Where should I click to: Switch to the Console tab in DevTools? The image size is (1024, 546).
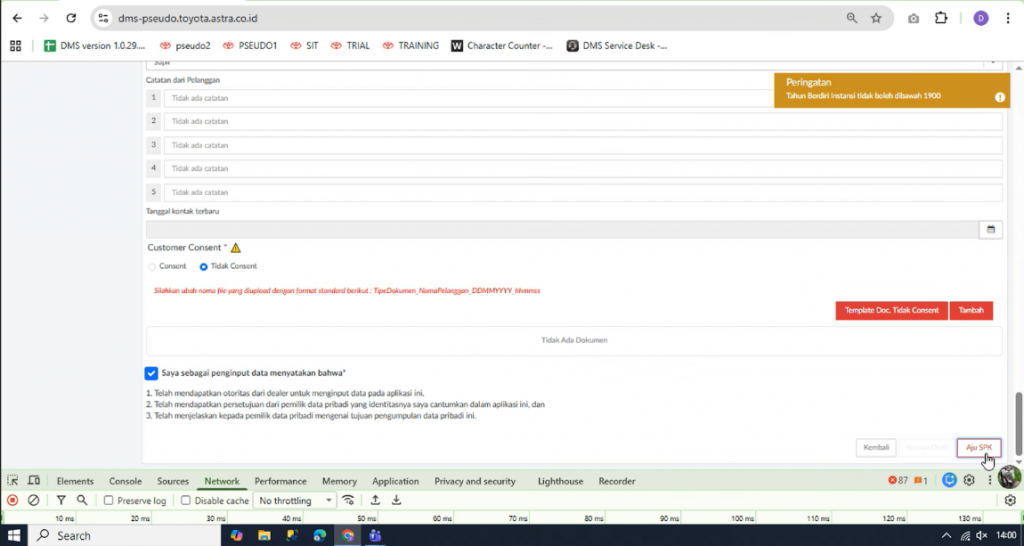coord(125,481)
